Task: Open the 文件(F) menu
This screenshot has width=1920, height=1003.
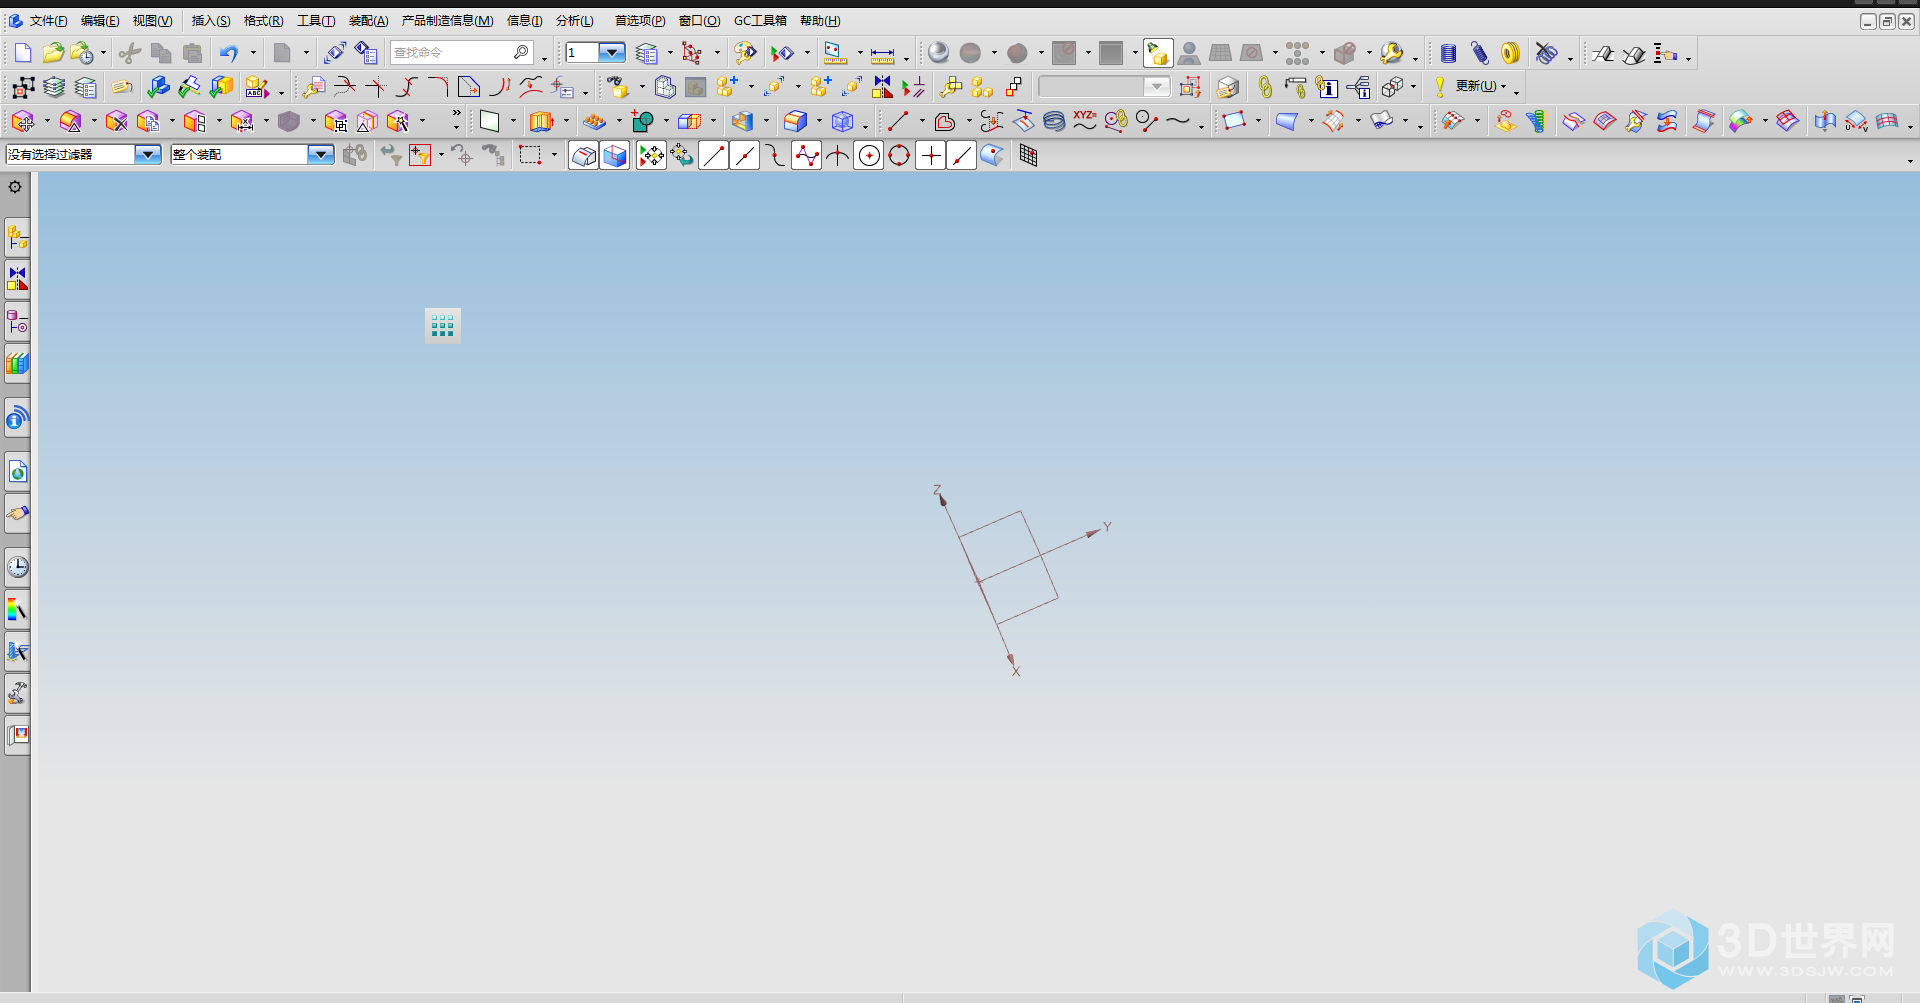Action: [x=48, y=21]
